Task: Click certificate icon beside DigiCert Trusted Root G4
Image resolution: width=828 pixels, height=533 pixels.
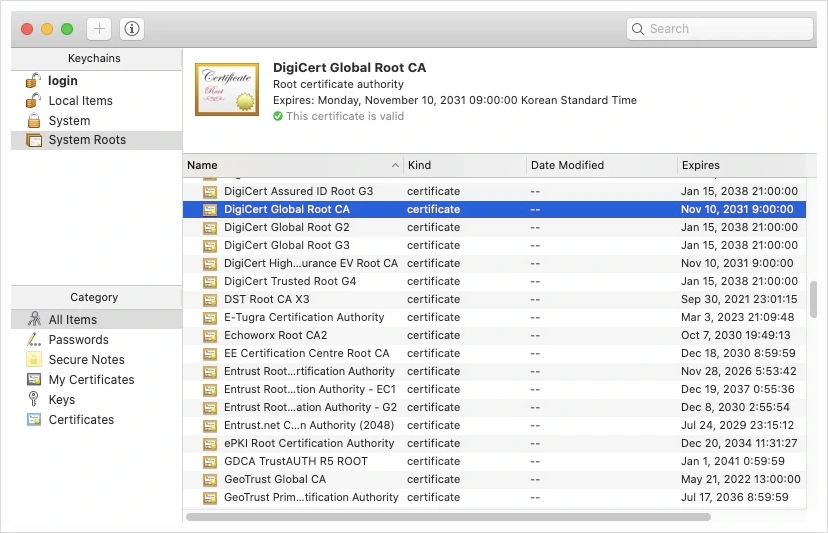Action: pos(210,282)
